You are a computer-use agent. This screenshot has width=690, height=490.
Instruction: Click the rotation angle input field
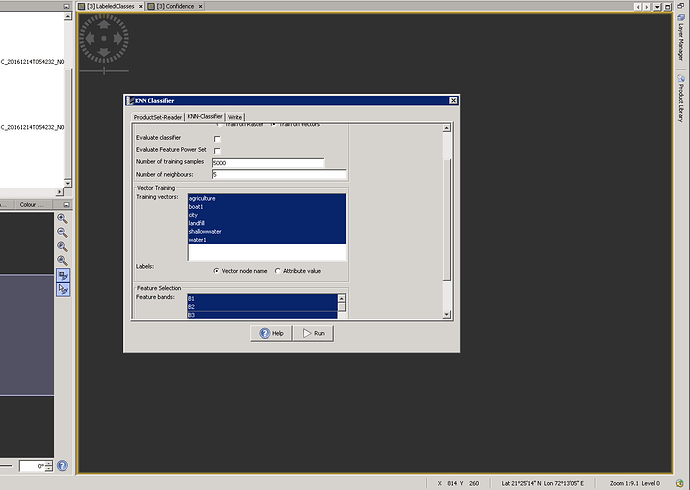(32, 466)
